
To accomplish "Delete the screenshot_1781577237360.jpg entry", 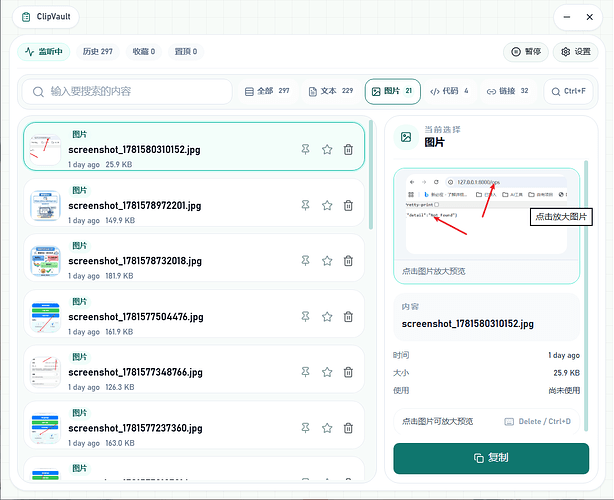I will click(348, 428).
